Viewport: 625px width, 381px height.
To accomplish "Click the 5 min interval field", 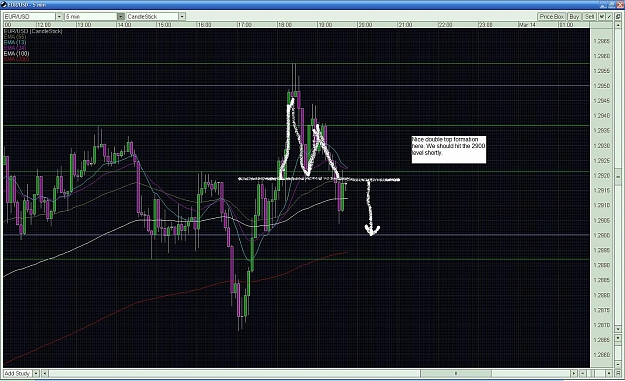I will coord(91,16).
